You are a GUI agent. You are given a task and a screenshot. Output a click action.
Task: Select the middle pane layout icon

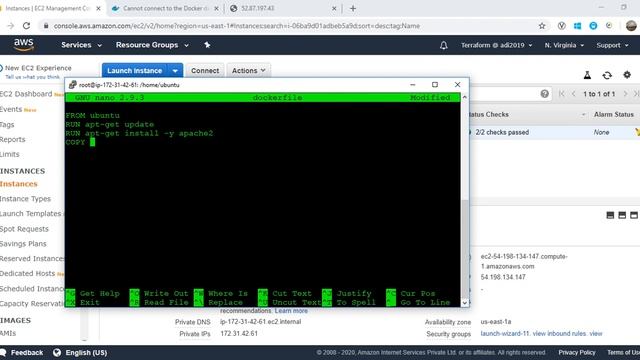[622, 215]
